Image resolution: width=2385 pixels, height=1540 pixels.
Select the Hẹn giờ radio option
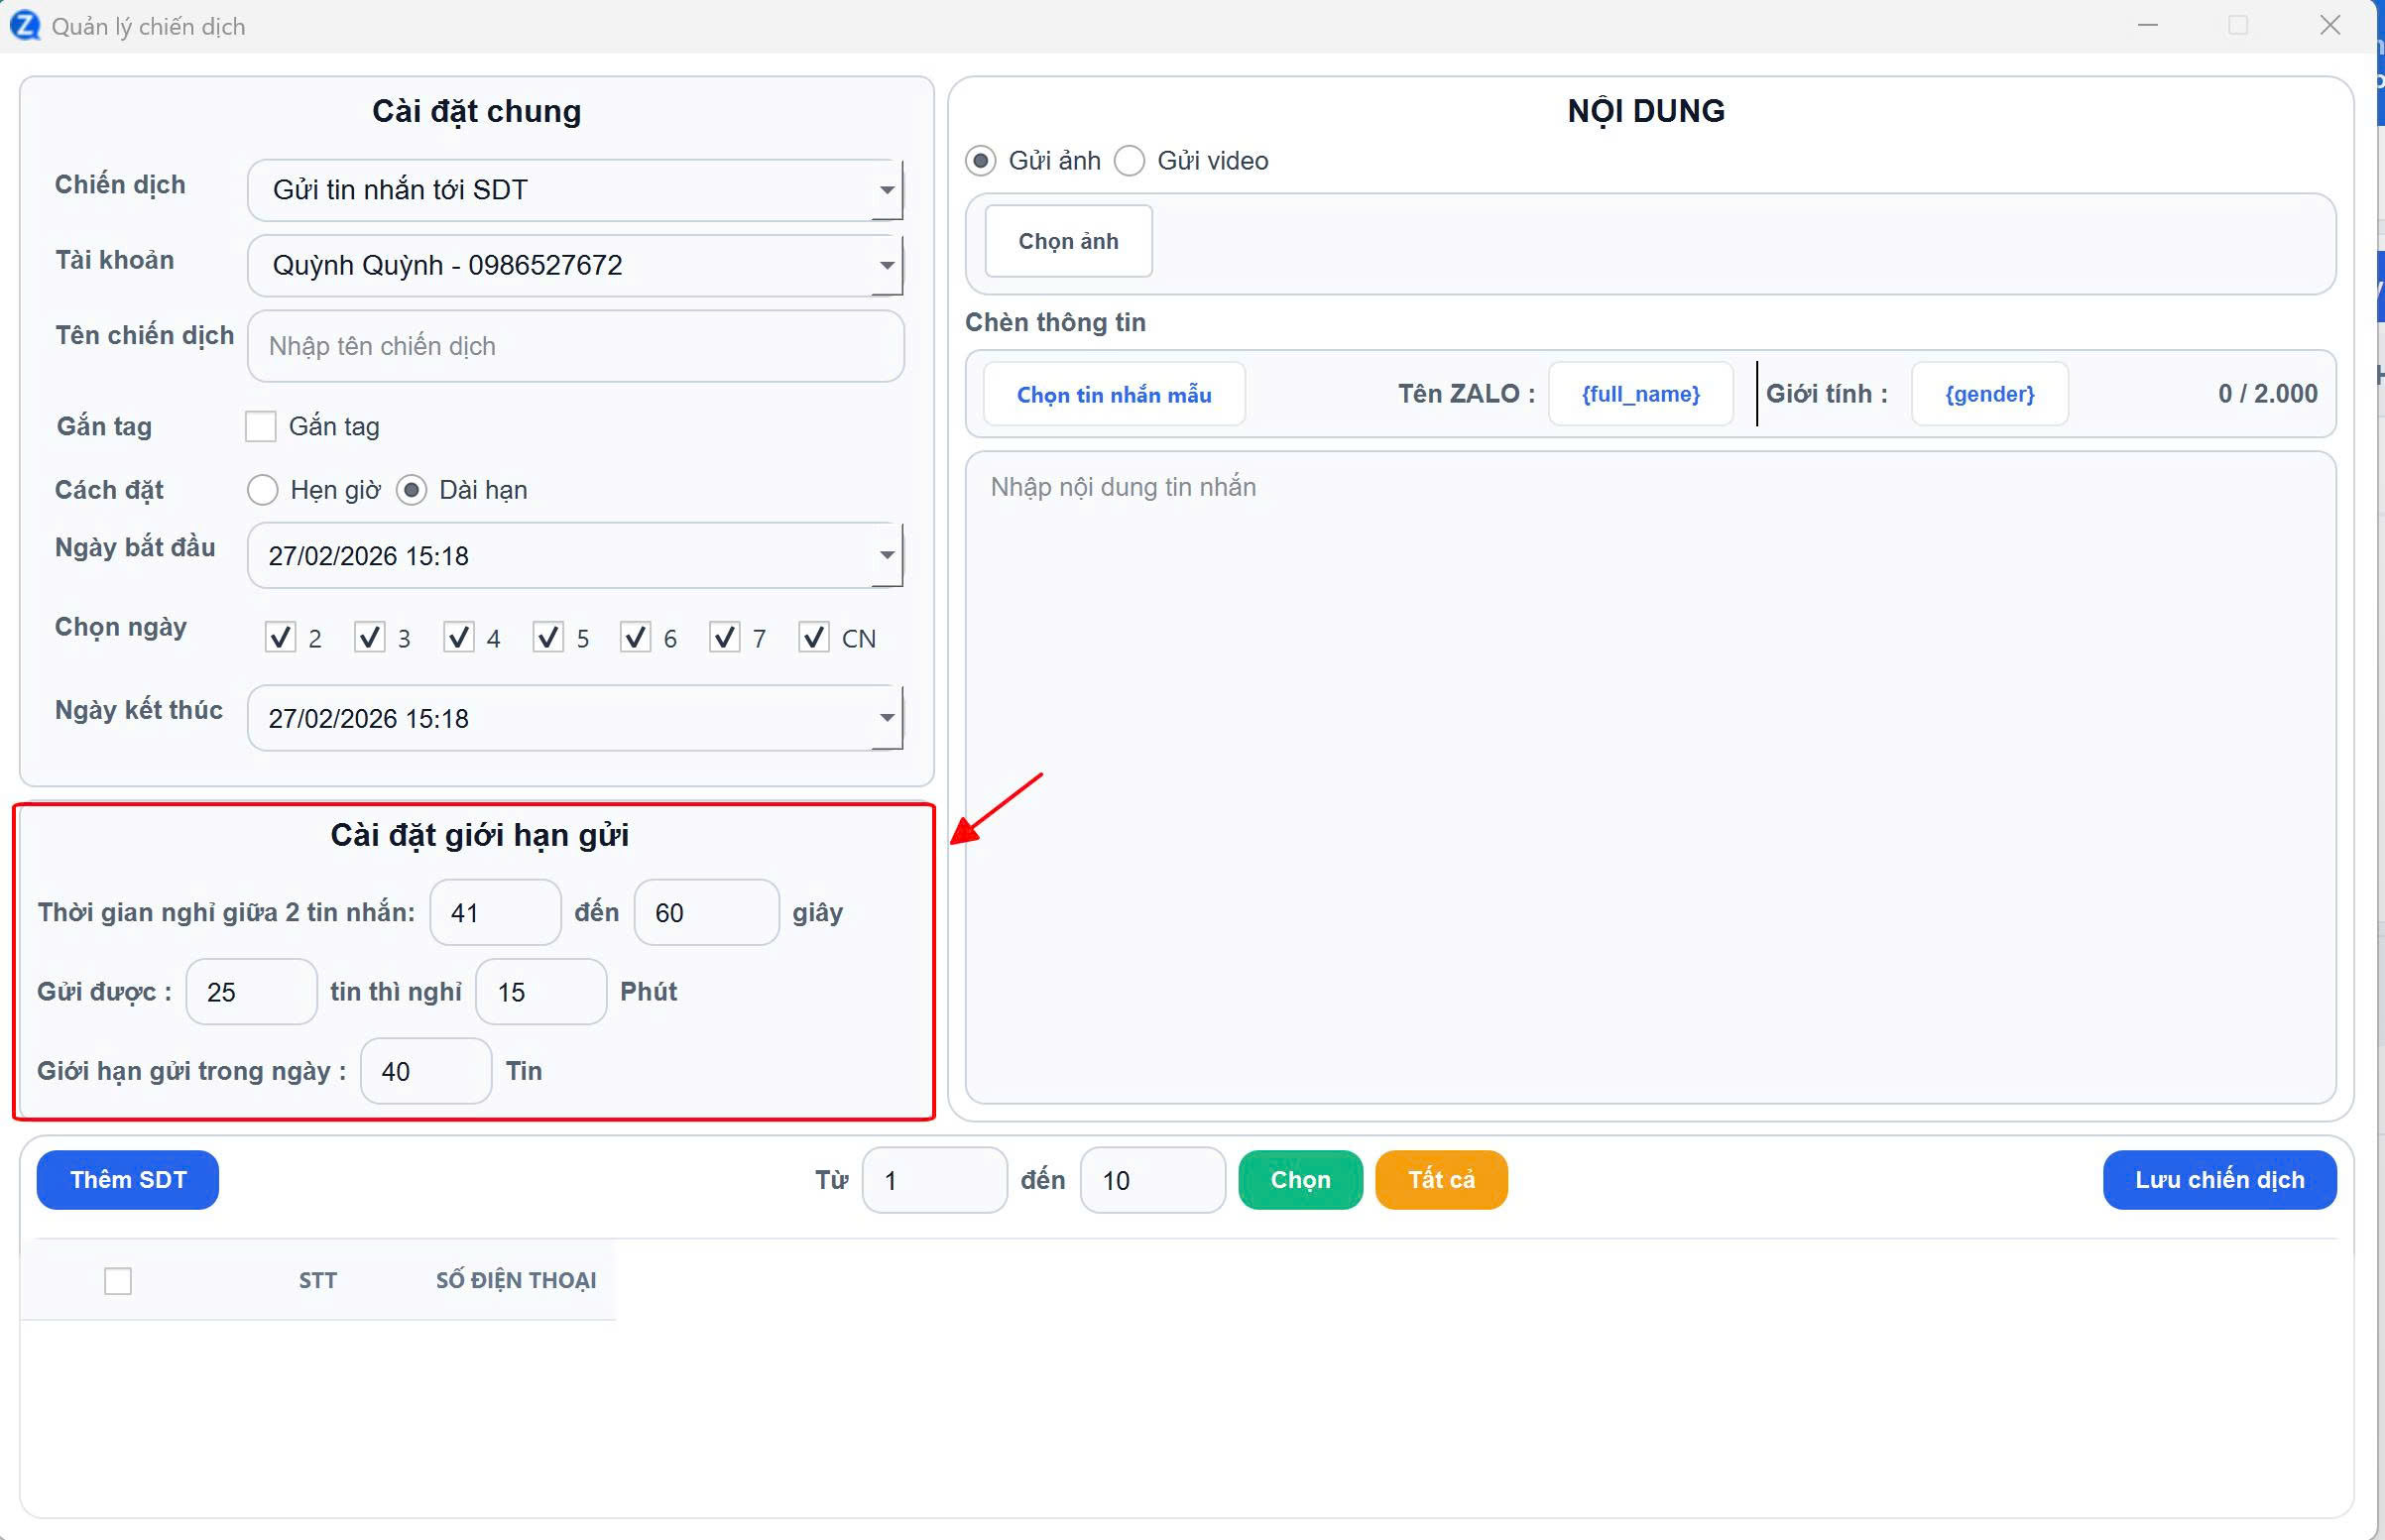point(263,490)
